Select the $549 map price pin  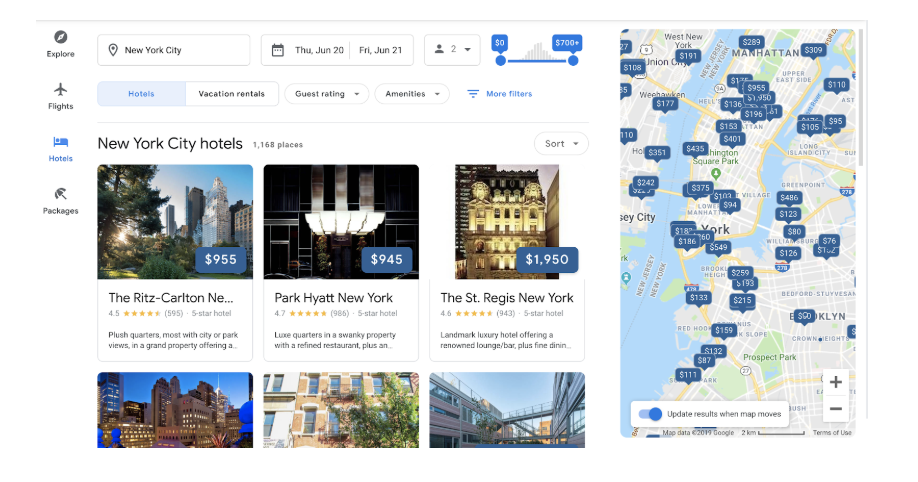coord(718,248)
